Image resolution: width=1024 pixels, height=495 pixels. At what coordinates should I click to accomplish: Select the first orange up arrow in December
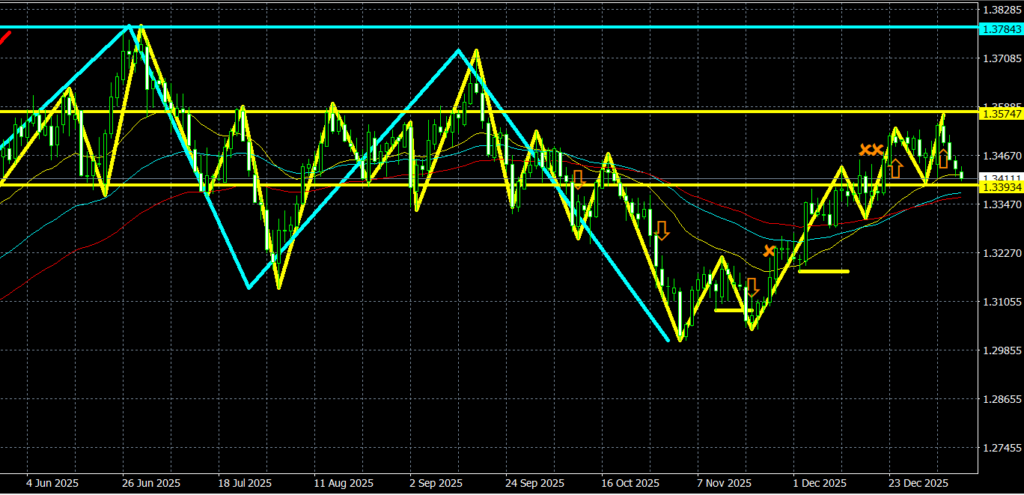(896, 168)
